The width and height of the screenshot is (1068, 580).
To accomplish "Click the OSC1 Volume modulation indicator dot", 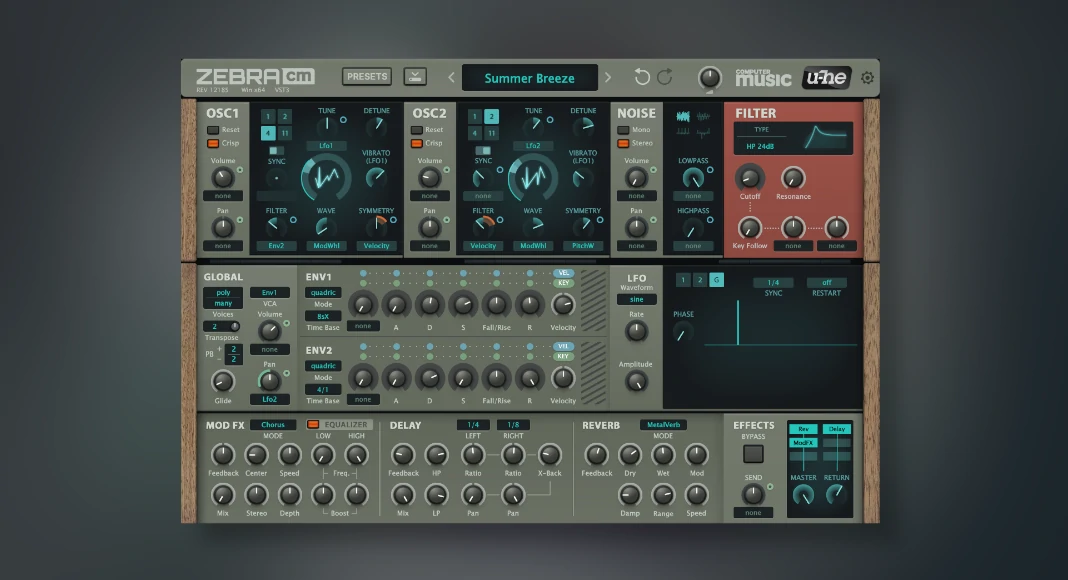I will point(240,170).
